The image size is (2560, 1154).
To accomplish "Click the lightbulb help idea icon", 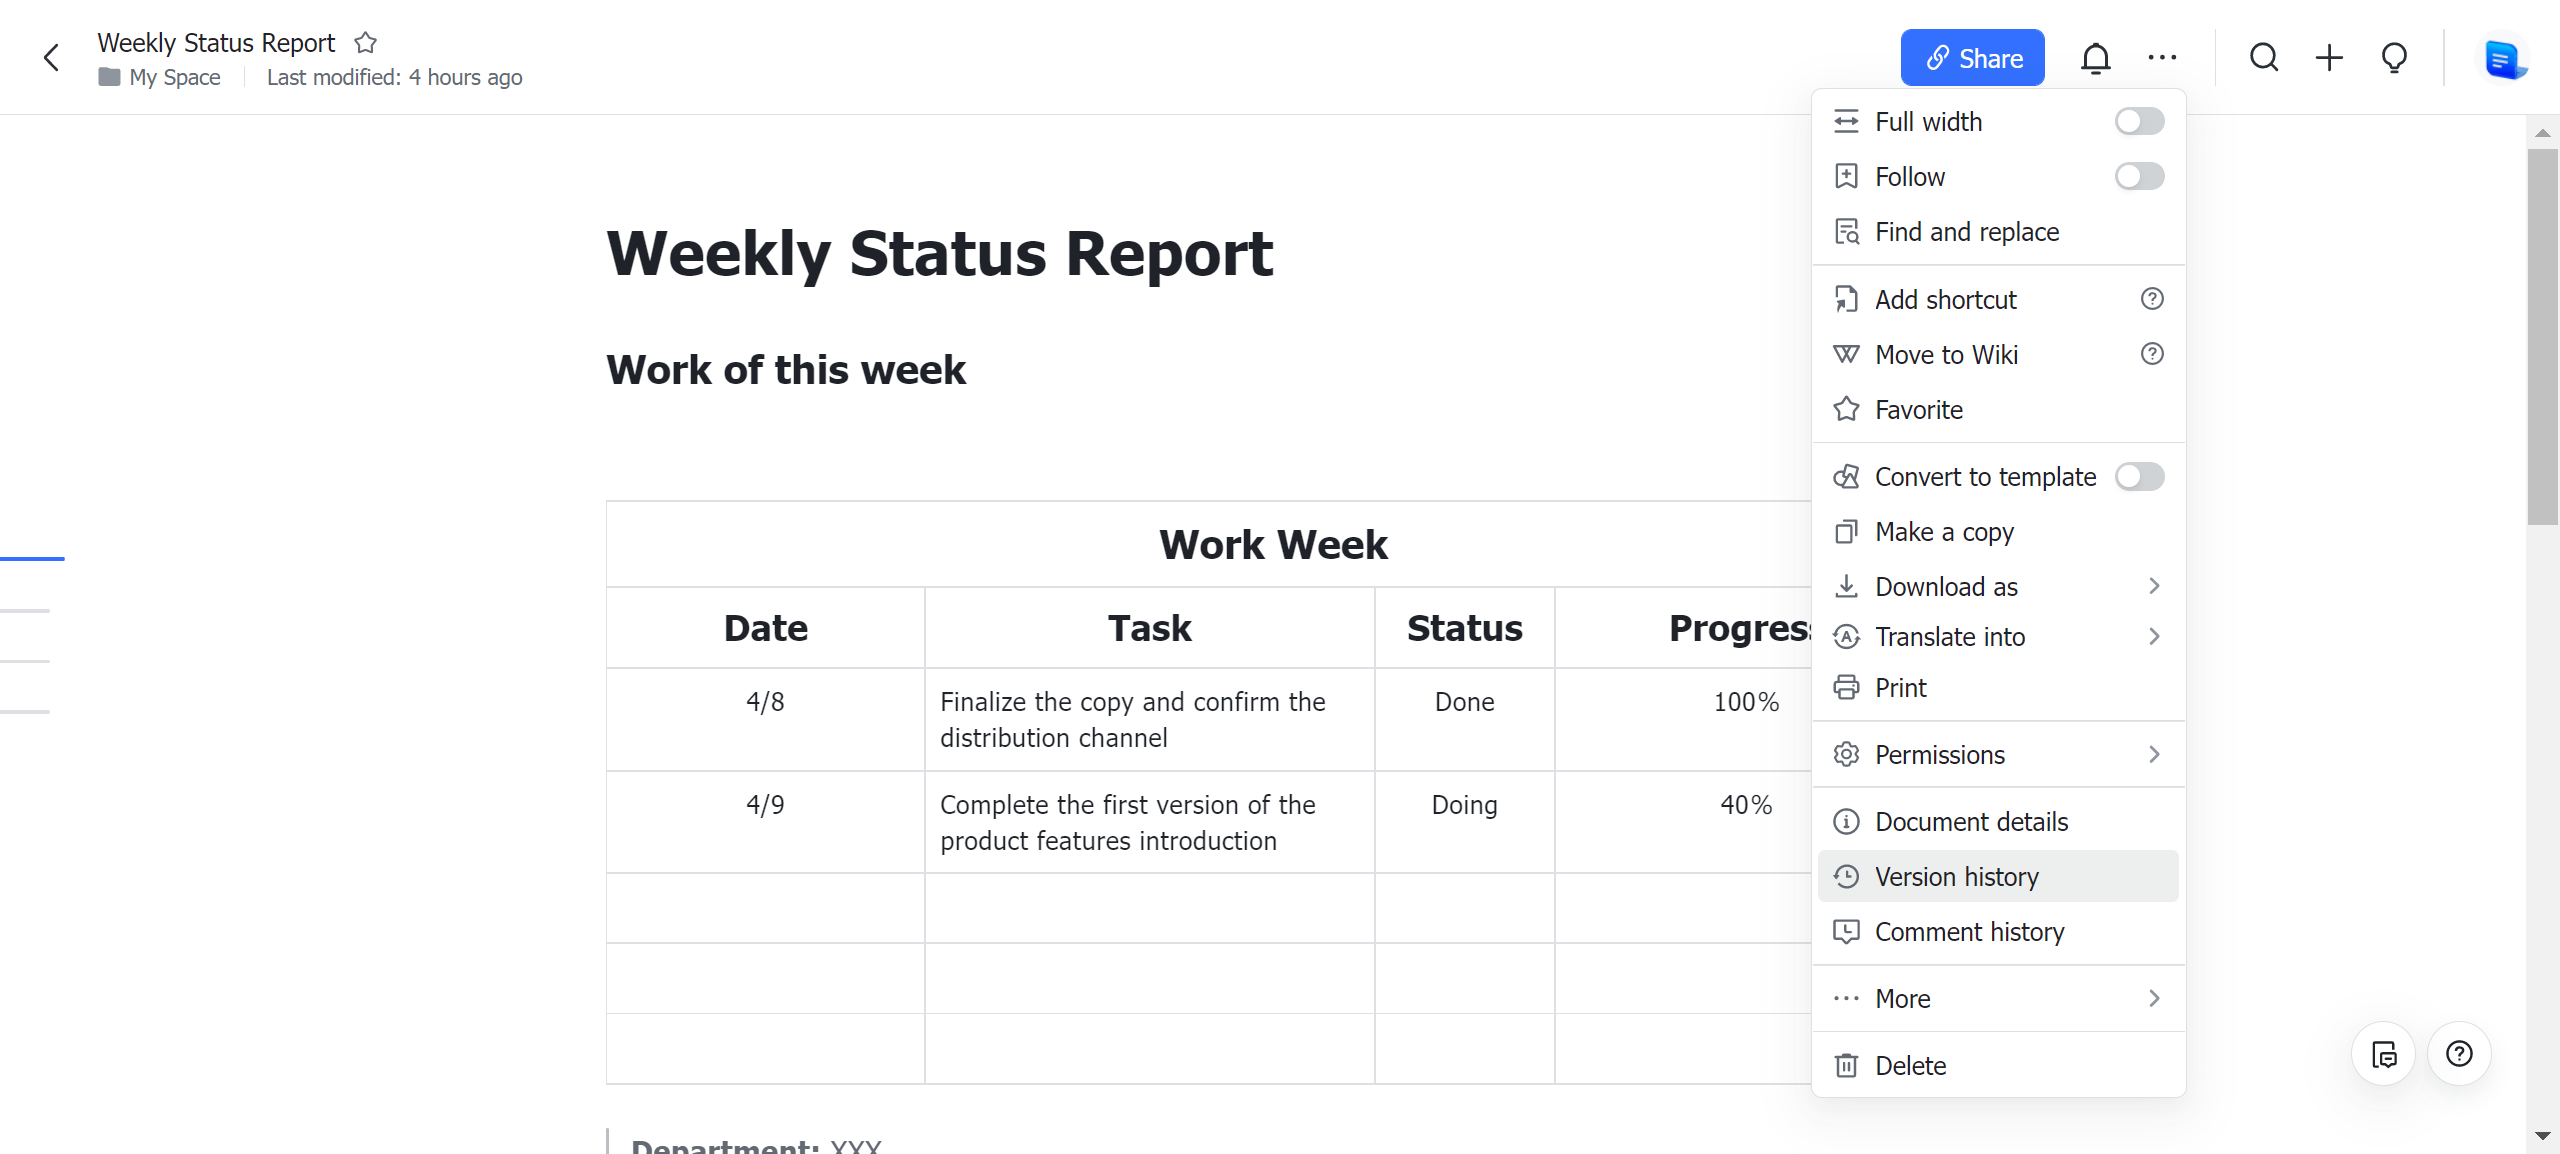I will (x=2394, y=57).
